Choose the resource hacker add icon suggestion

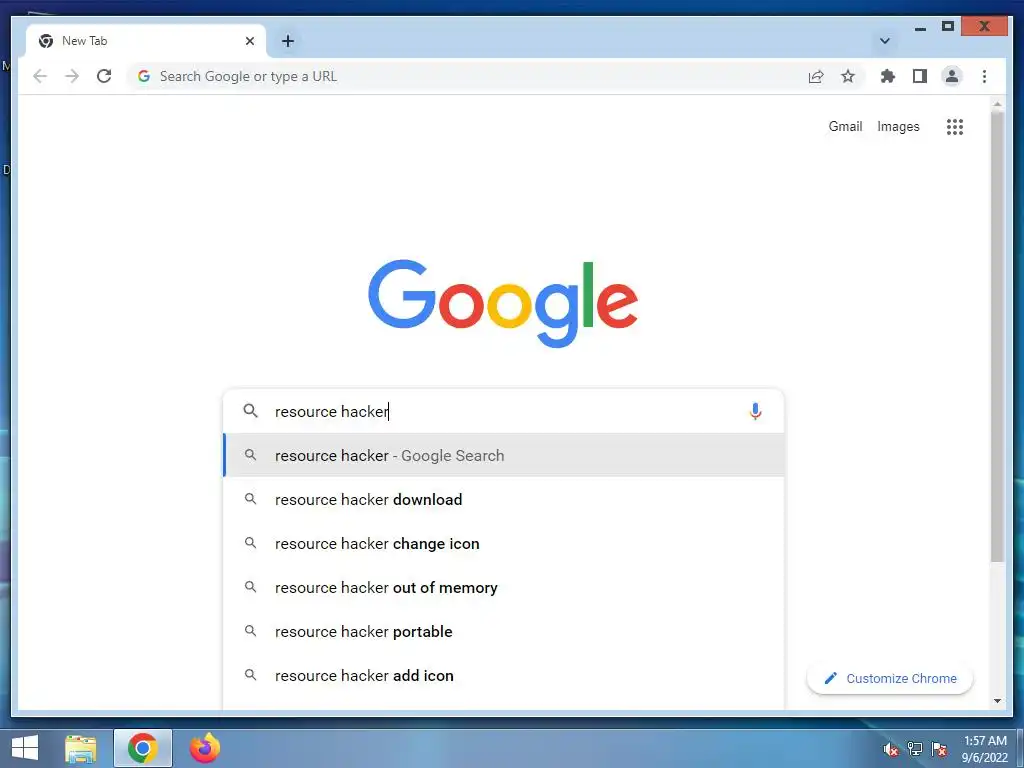[x=504, y=675]
